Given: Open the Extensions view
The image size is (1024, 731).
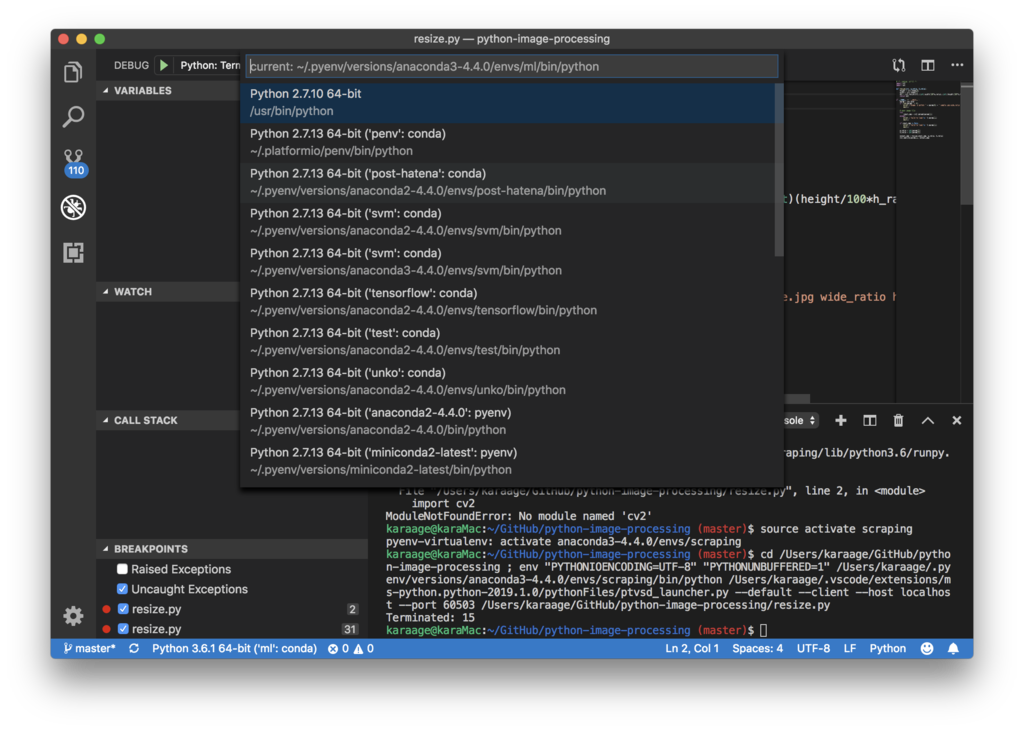Looking at the screenshot, I should click(73, 252).
